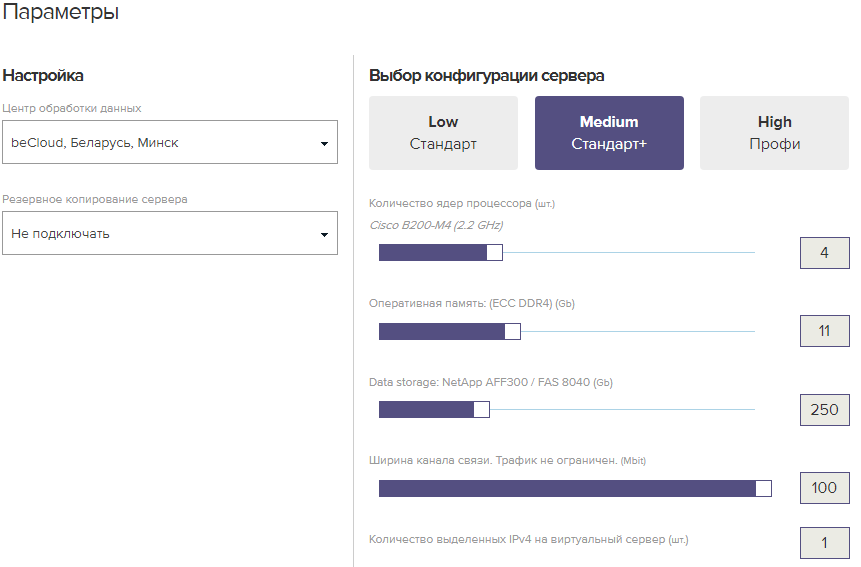Click the storage value field showing 250
861x567 pixels.
click(824, 409)
